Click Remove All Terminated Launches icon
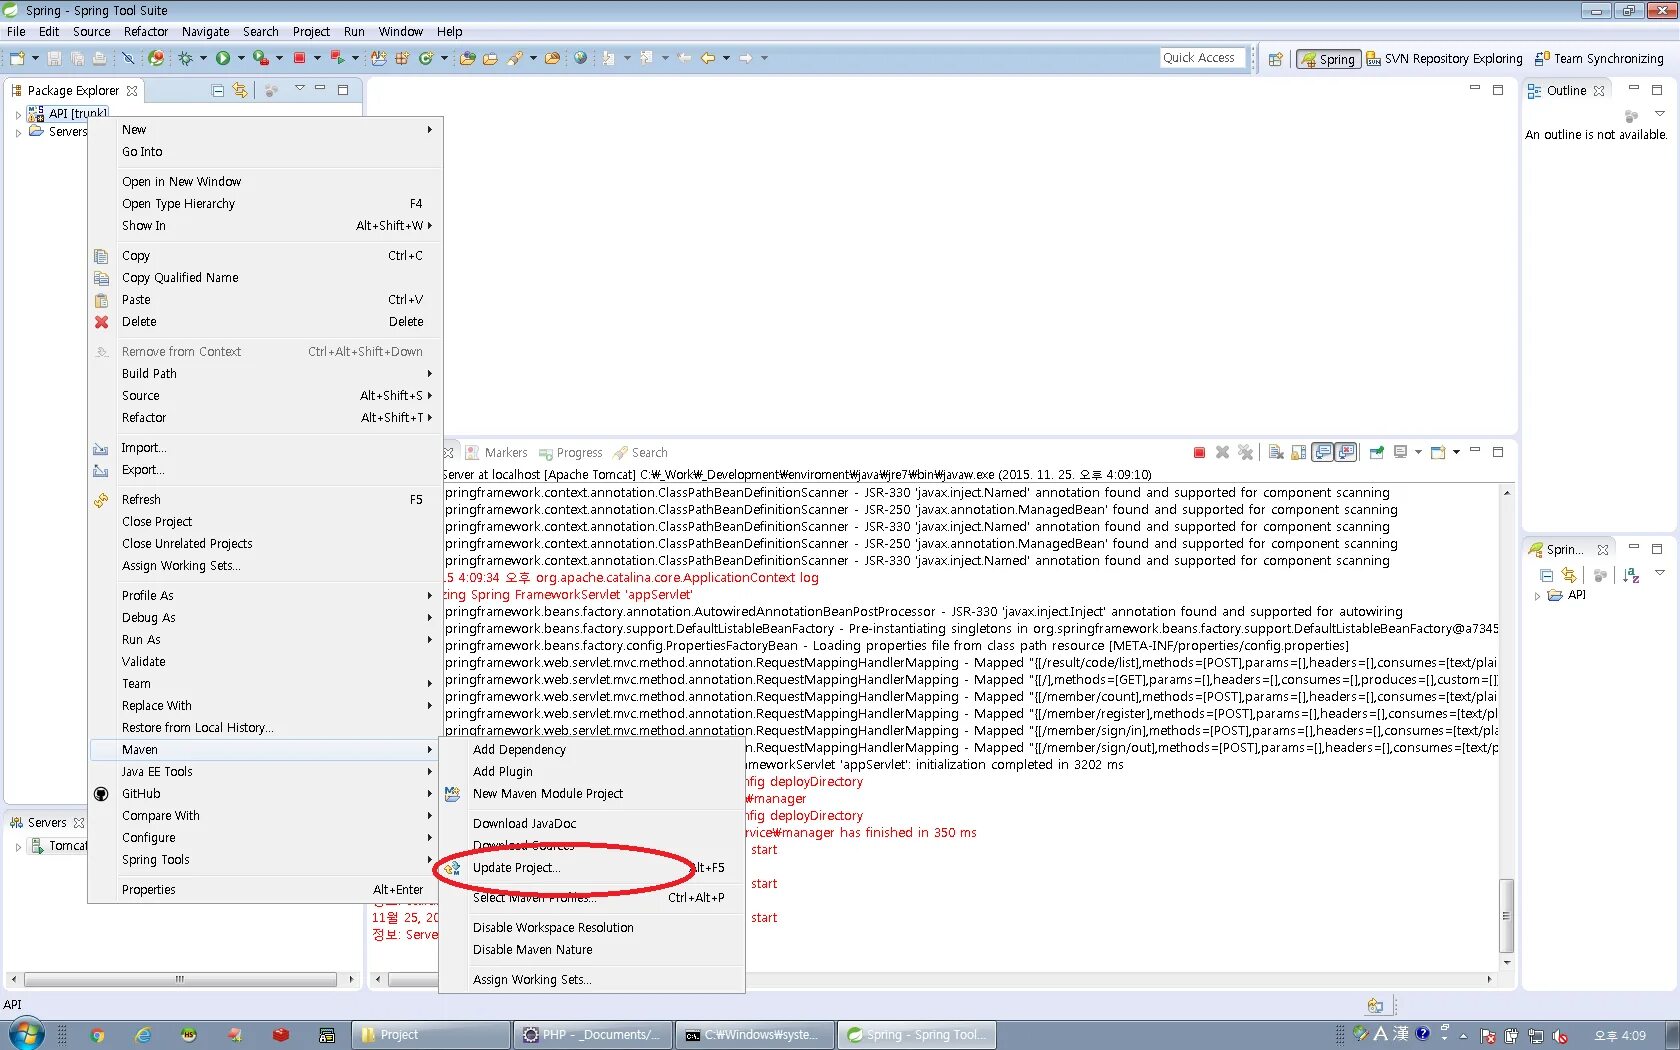 pos(1245,453)
